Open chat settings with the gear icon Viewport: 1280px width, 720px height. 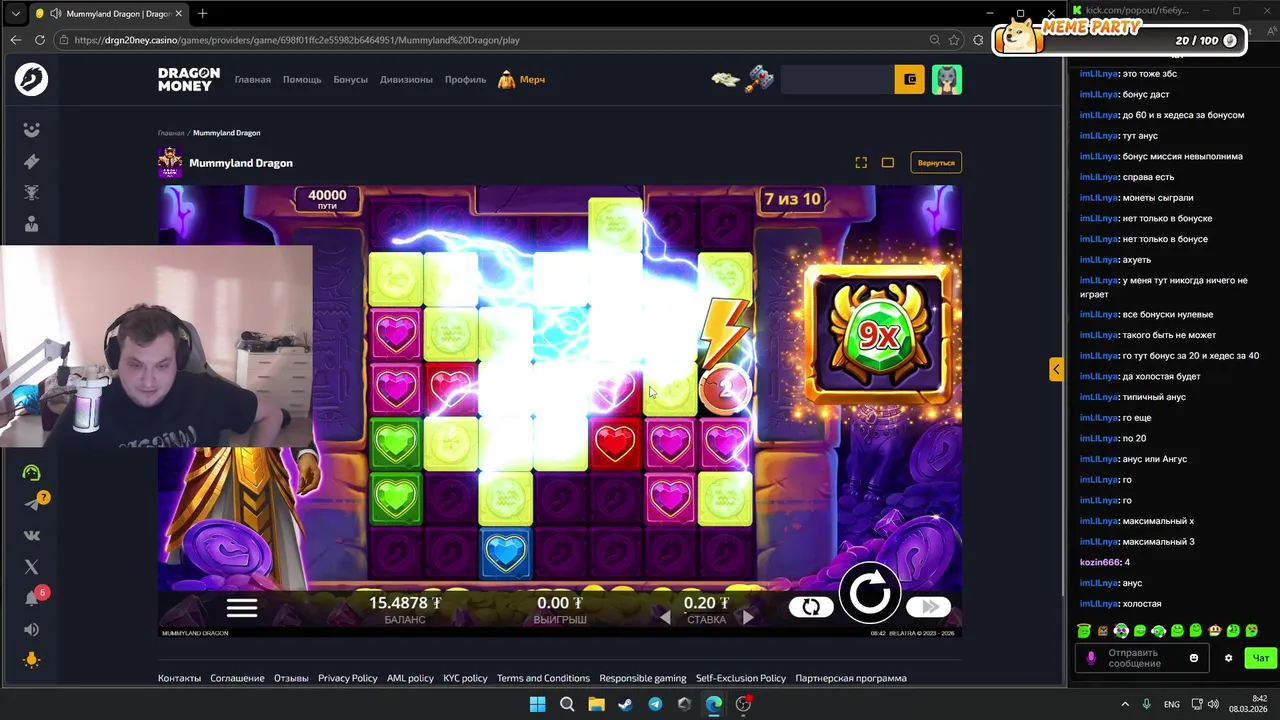(1228, 658)
